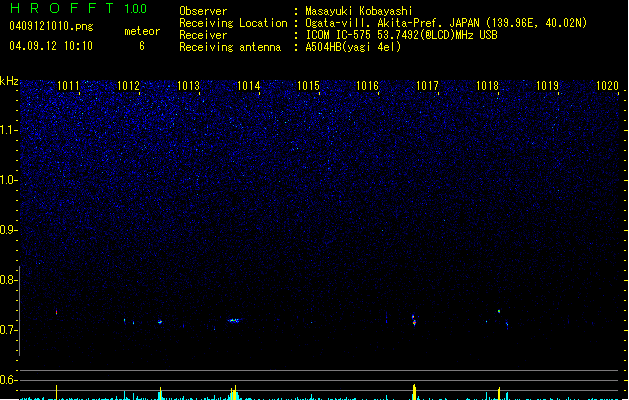Click the 0.9 kHz frequency axis label
Viewport: 629px width, 400px height.
point(8,230)
